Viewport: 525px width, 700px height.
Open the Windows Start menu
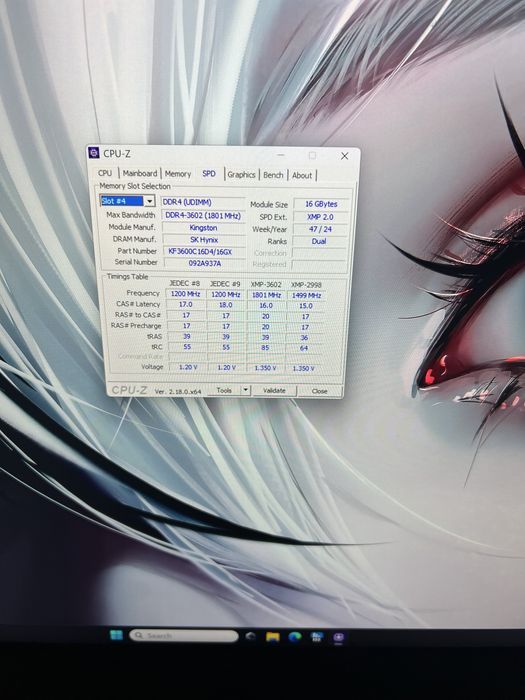[116, 635]
